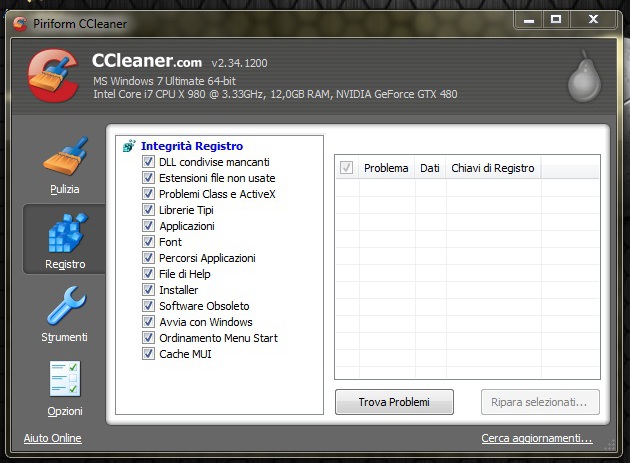
Task: Click the Integrità Registro header icon
Action: click(129, 146)
